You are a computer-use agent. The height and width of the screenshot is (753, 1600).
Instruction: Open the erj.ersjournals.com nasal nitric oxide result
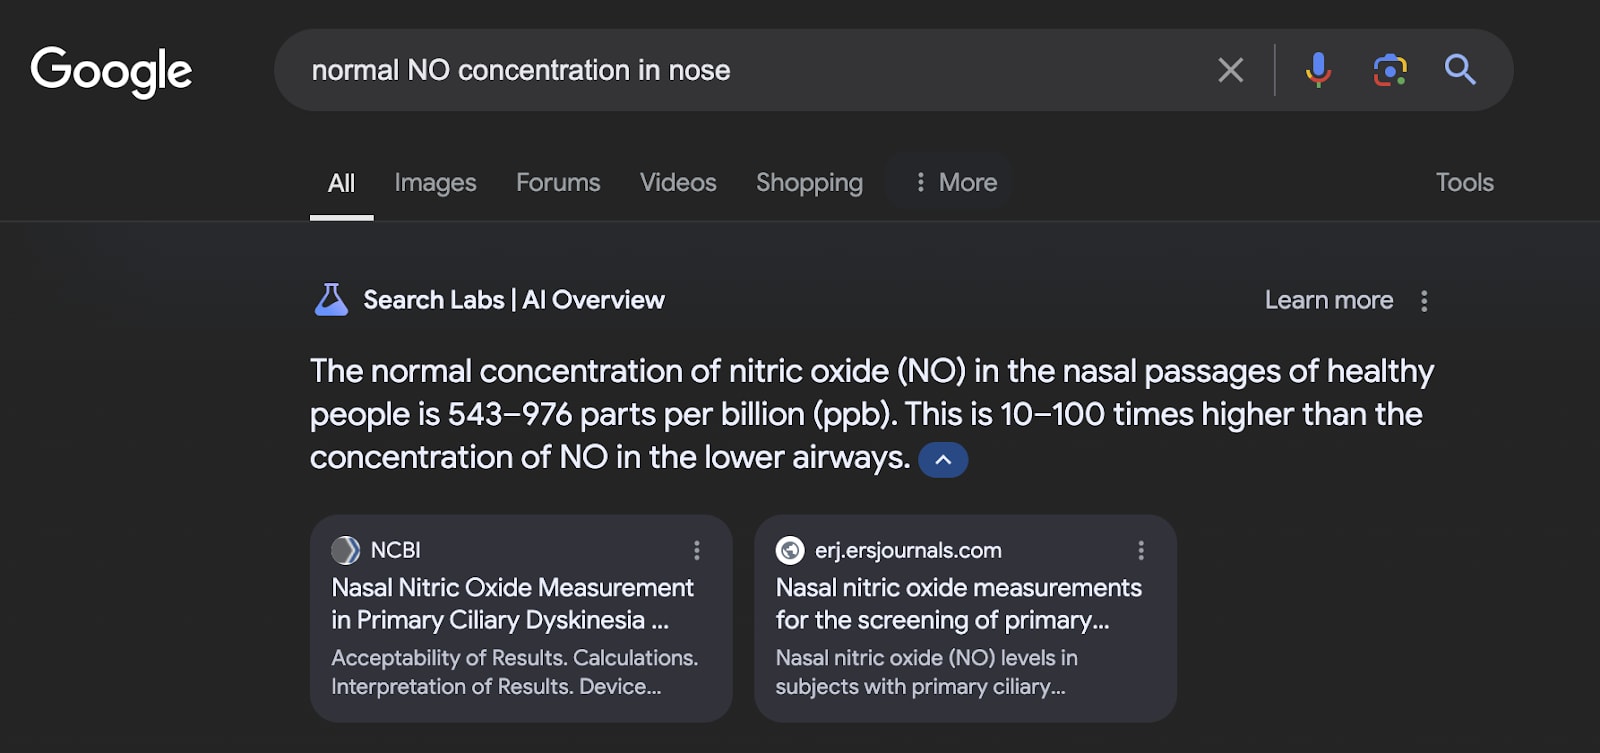[x=958, y=603]
